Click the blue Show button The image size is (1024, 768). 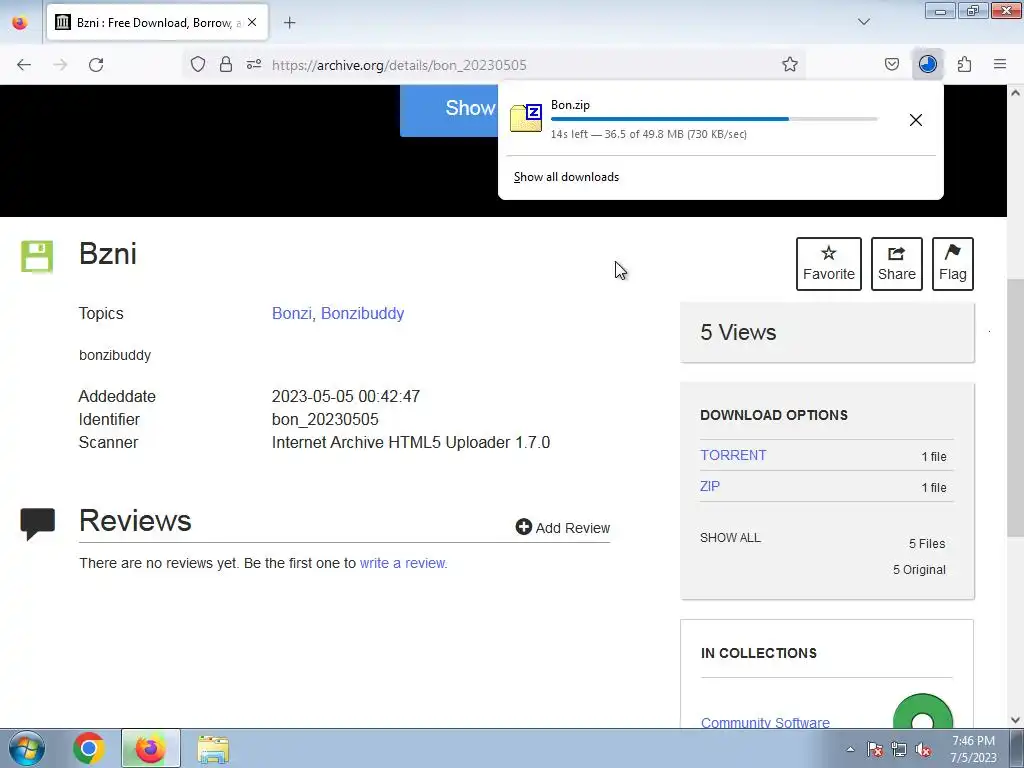point(449,110)
